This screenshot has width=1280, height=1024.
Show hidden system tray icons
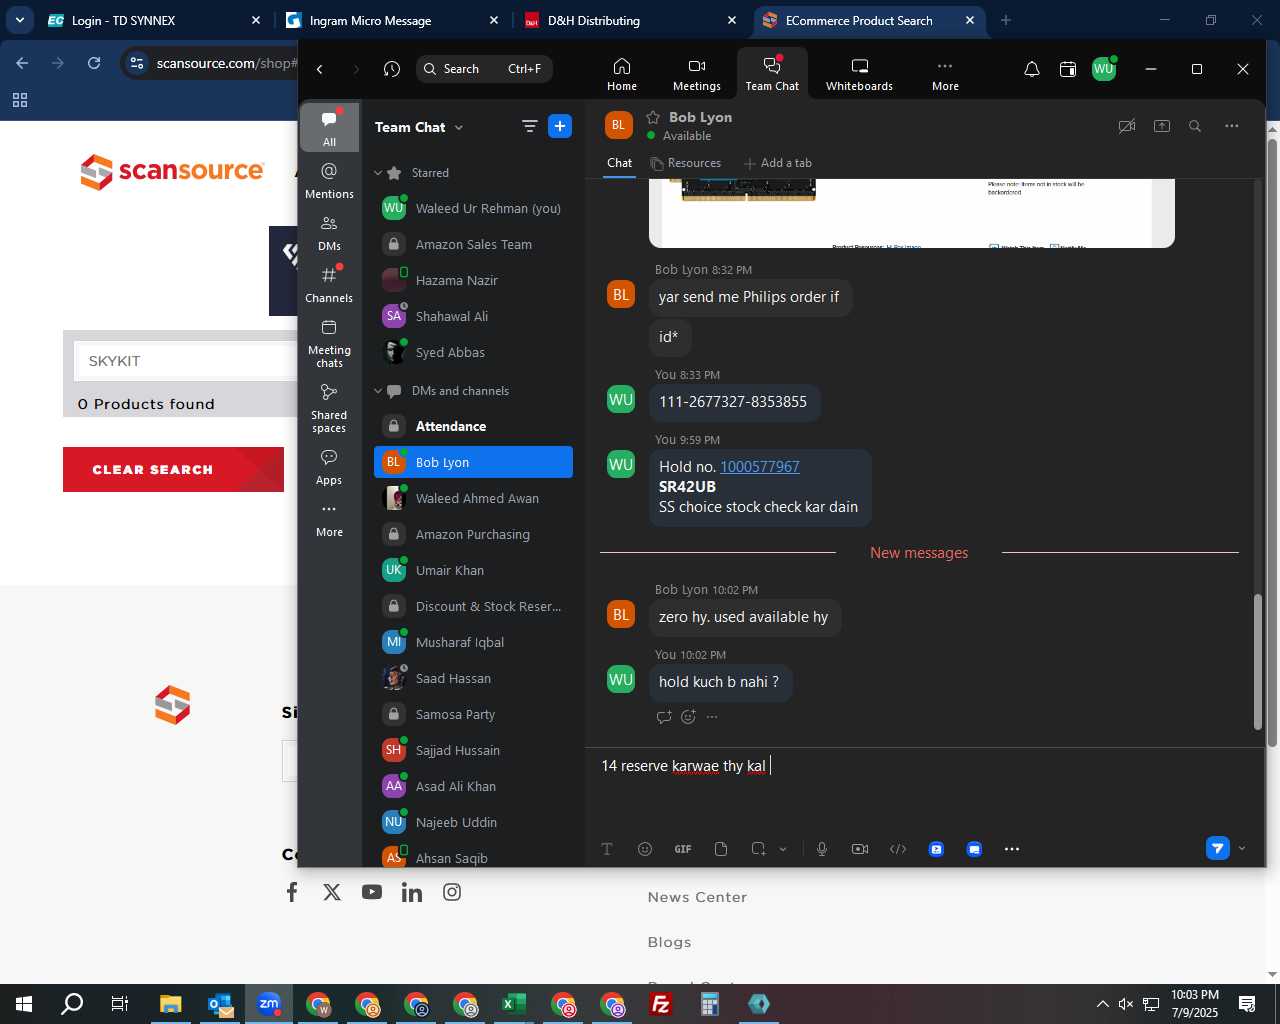tap(1102, 1004)
